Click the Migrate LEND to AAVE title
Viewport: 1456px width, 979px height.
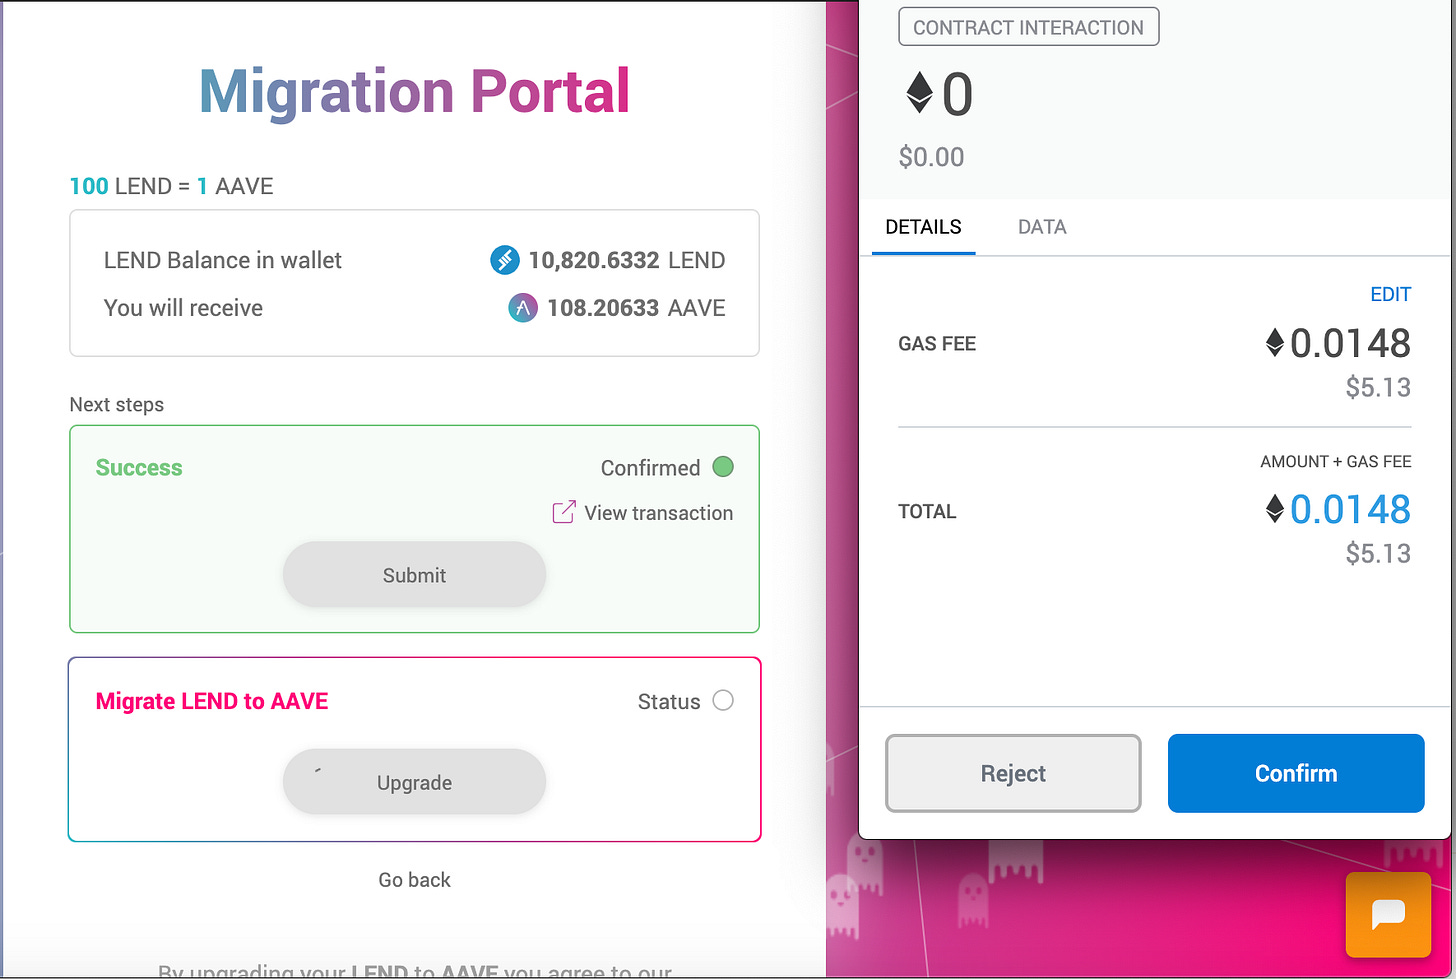(x=212, y=701)
